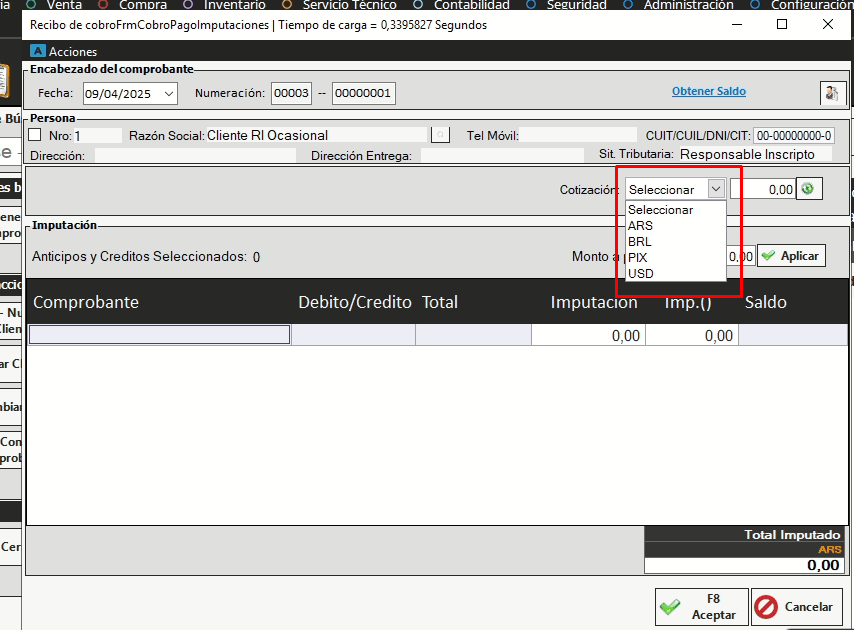This screenshot has height=630, width=854.
Task: Click the person lookup icon in header
Action: click(831, 93)
